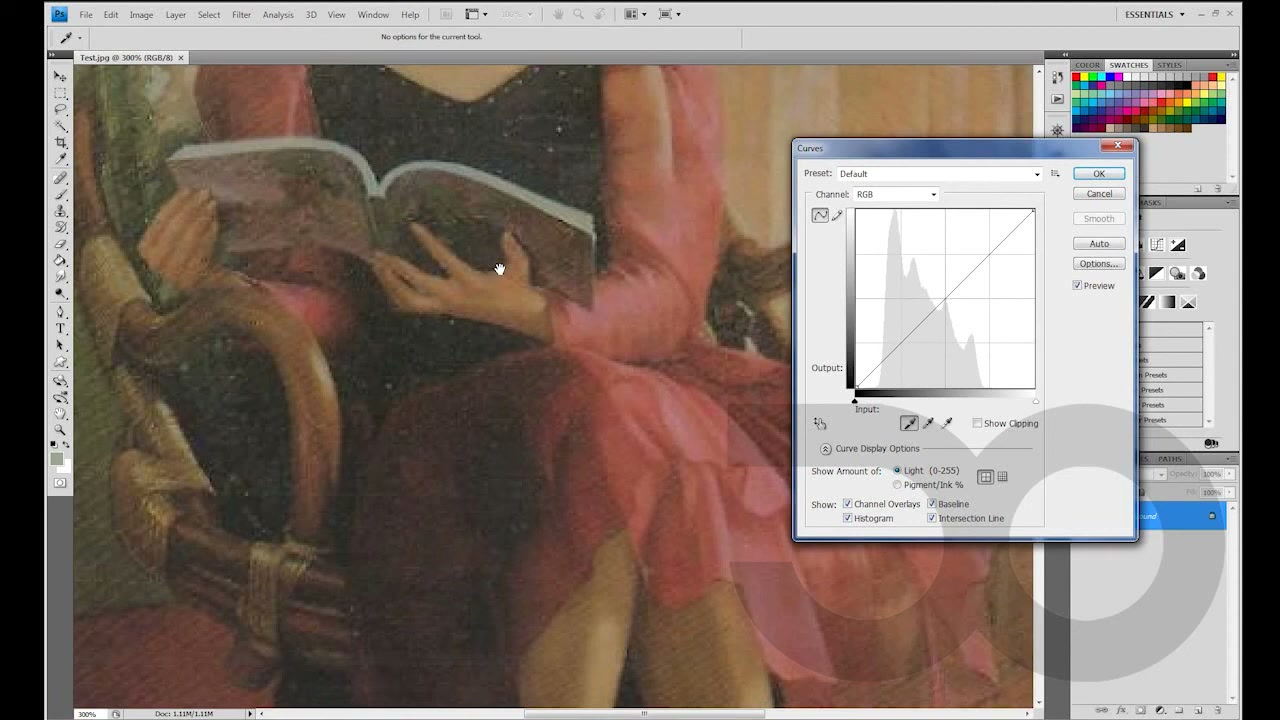Select the detailed grid display icon

coord(1003,477)
